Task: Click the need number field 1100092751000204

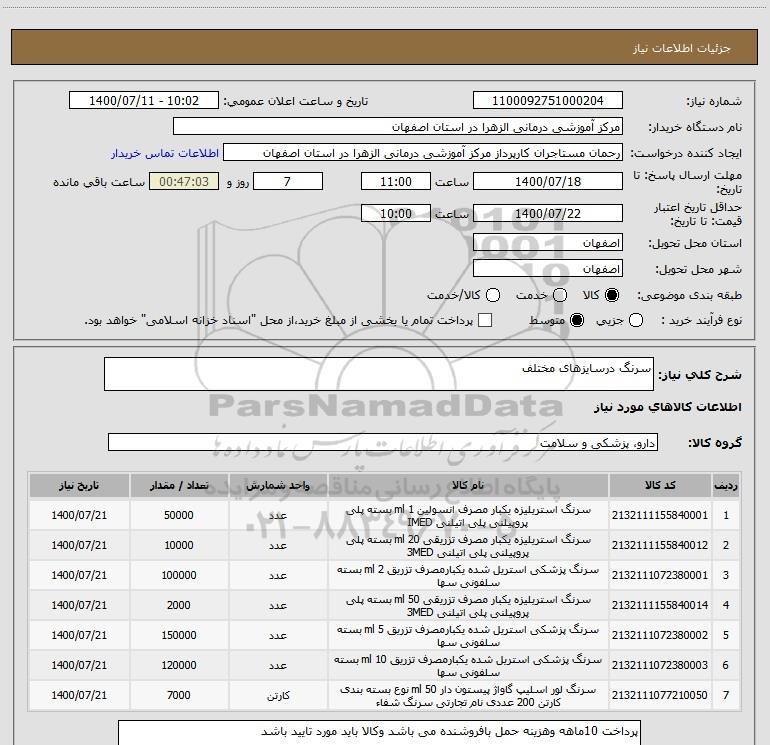Action: tap(548, 101)
